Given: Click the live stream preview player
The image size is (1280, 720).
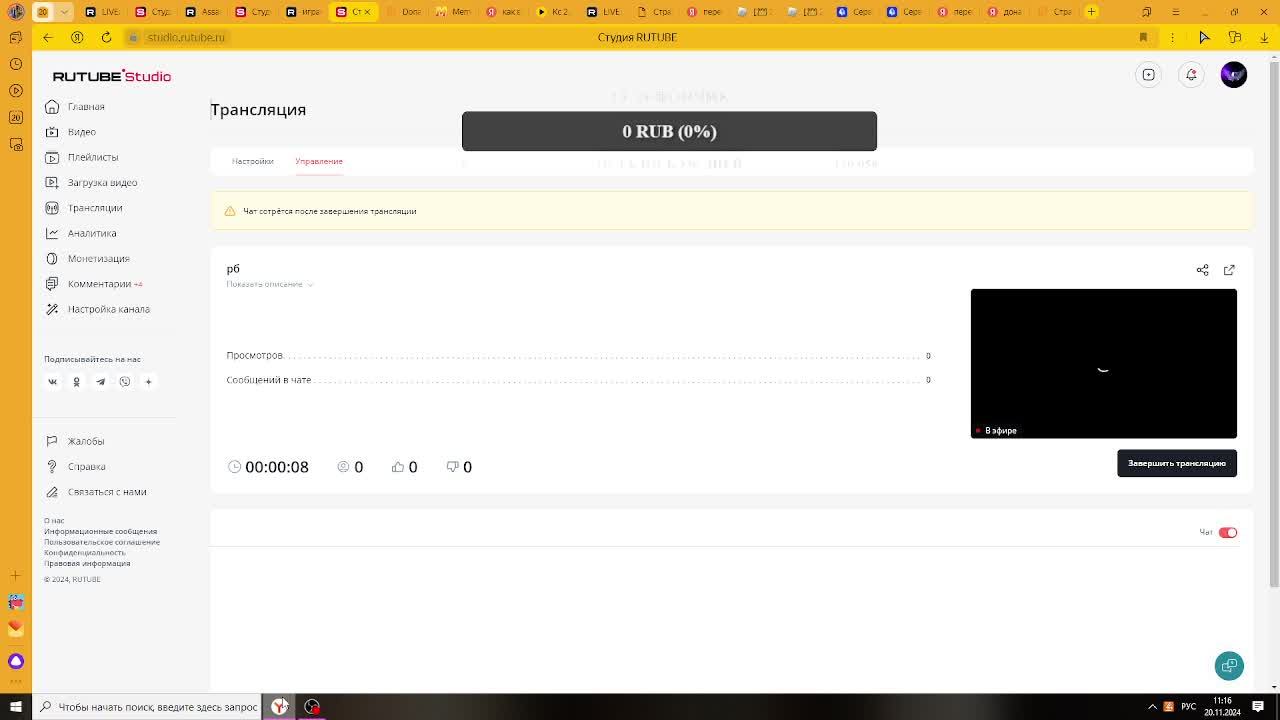Looking at the screenshot, I should (x=1103, y=363).
